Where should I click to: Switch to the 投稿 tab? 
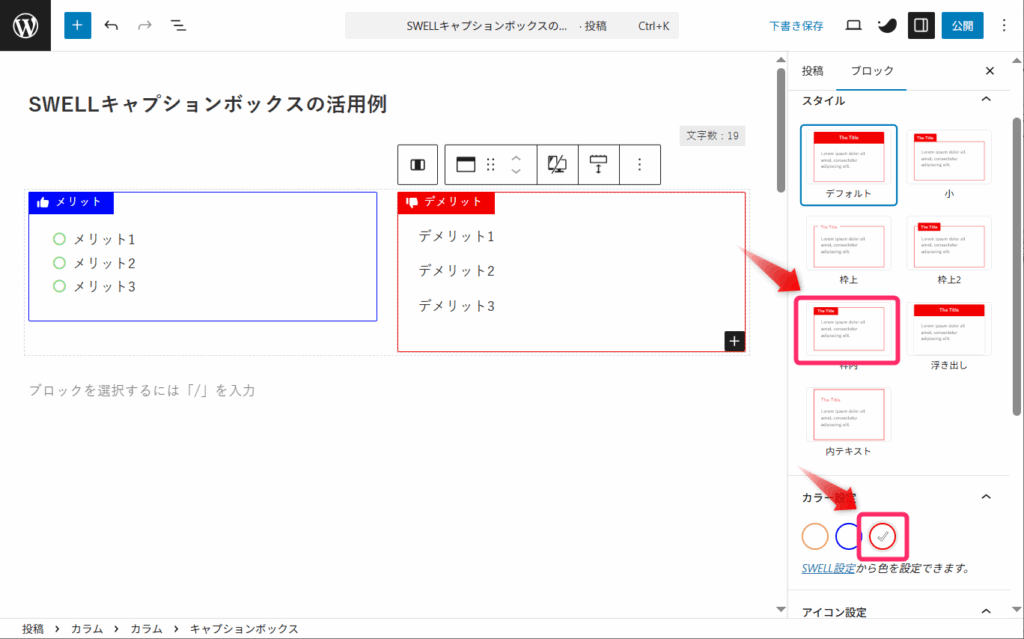pos(812,71)
